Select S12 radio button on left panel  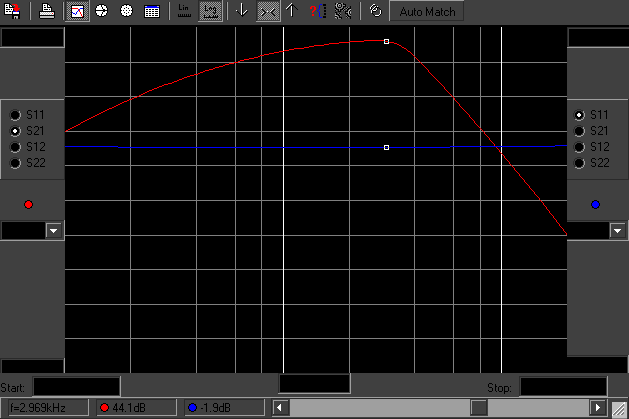(15, 147)
